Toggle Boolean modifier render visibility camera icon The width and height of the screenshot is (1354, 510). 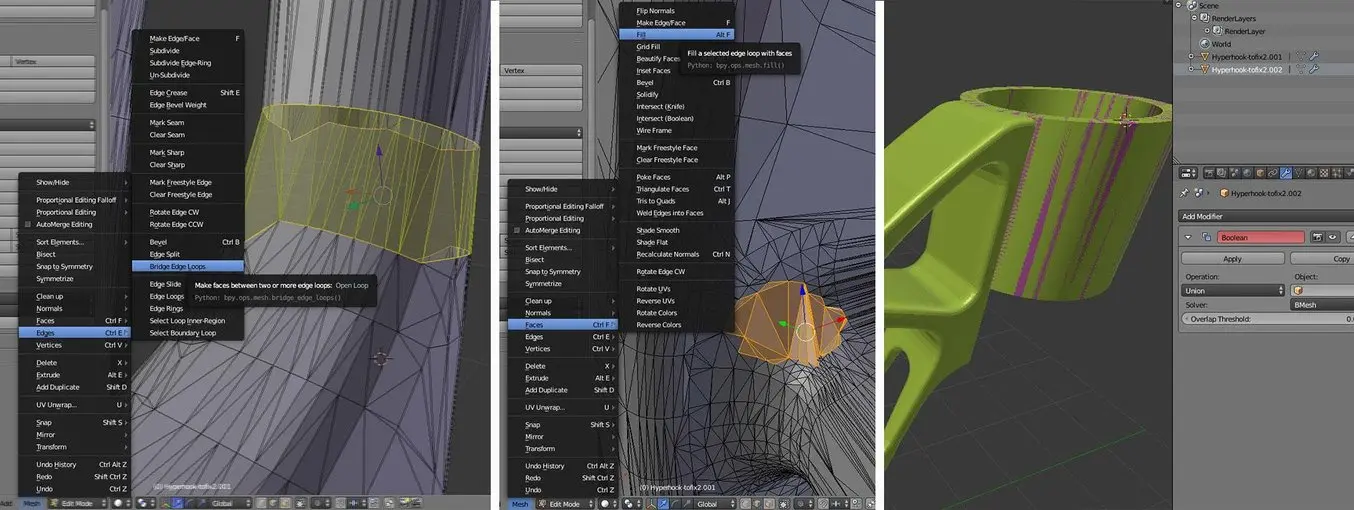[1319, 237]
